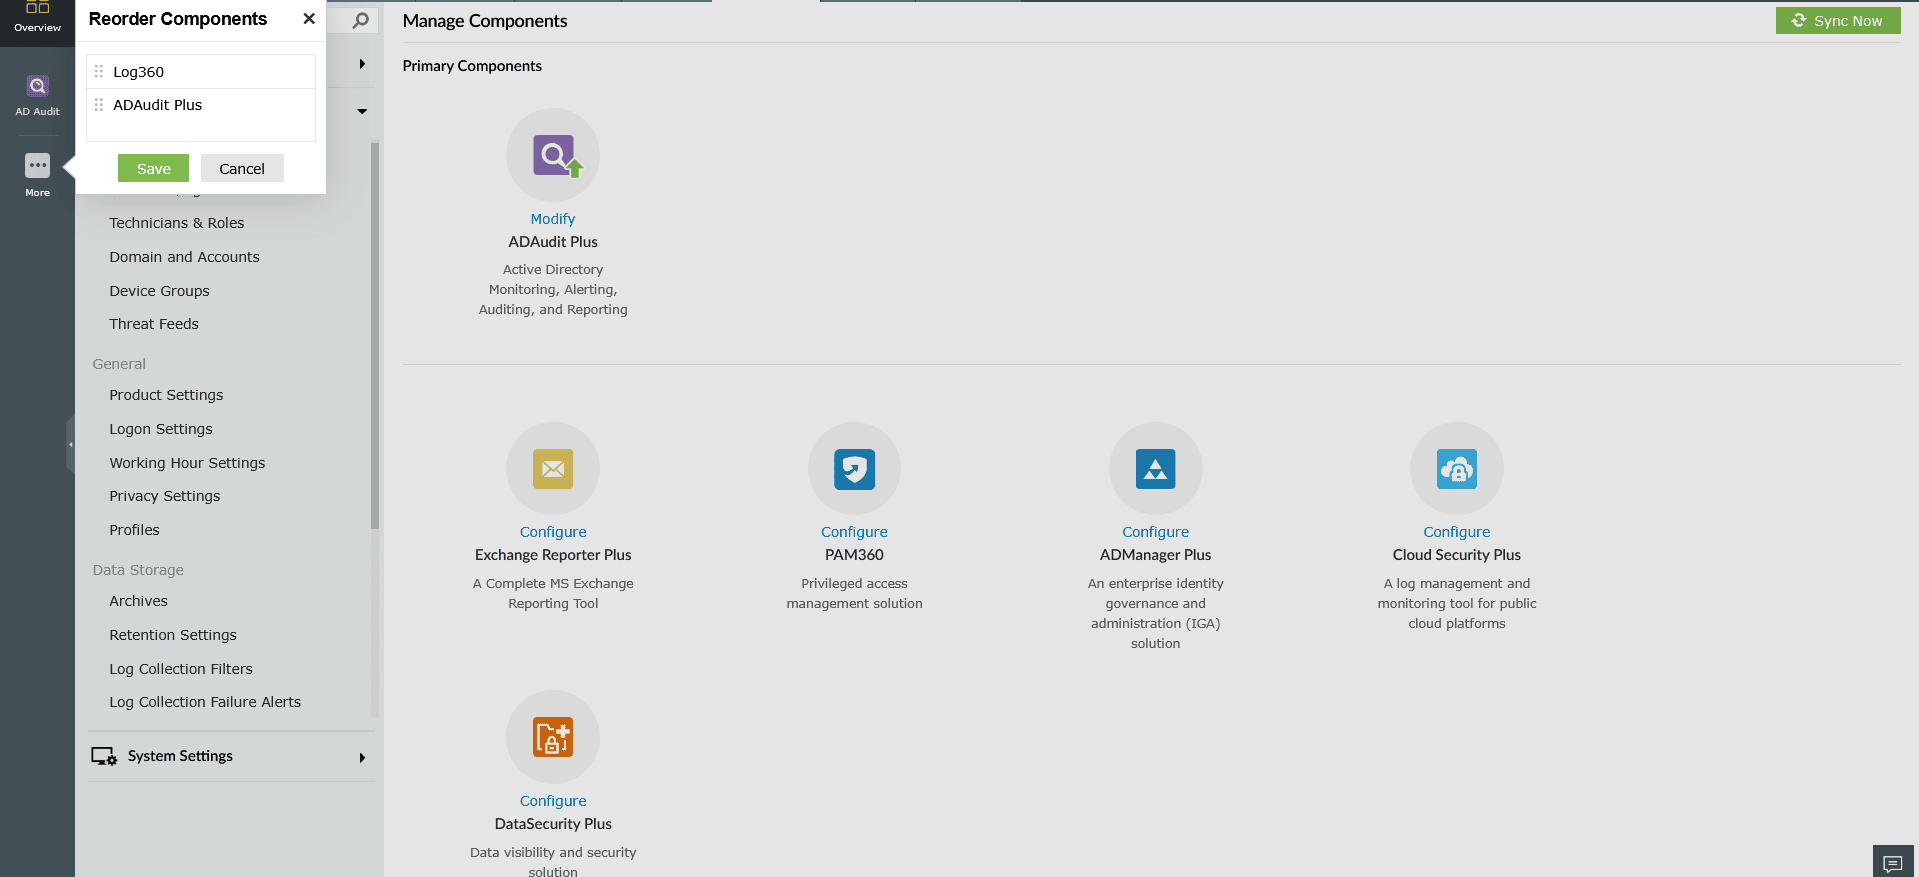
Task: Click the Exchange Reporter Plus envelope icon
Action: (x=553, y=469)
